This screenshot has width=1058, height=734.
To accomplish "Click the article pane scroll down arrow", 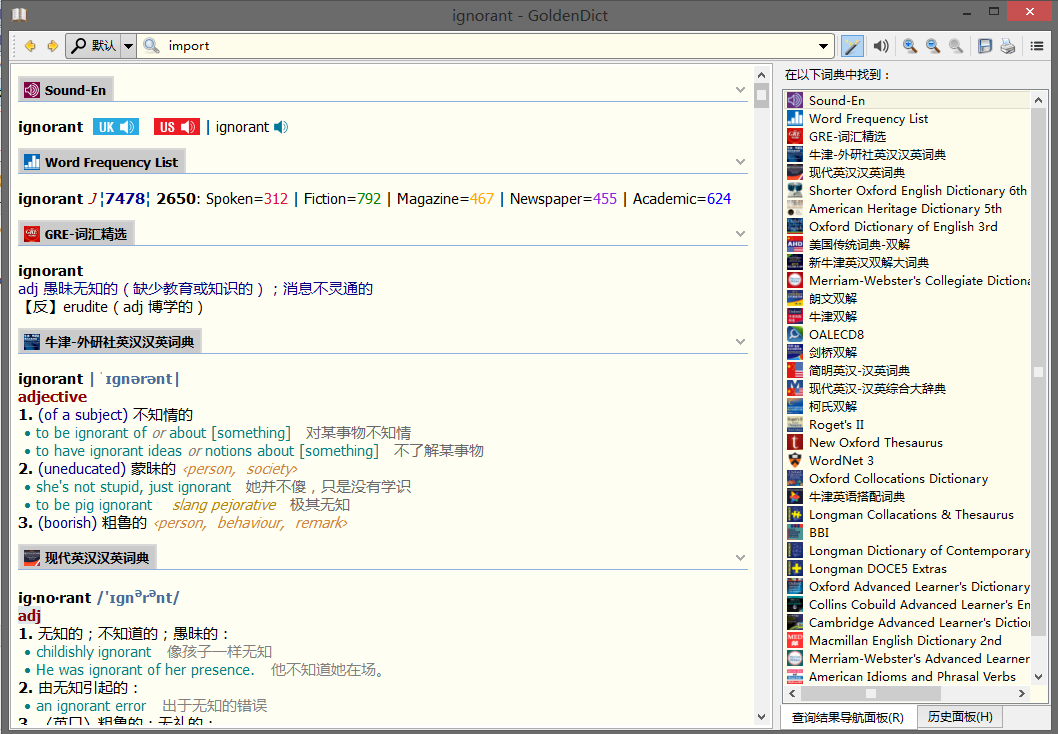I will click(761, 717).
